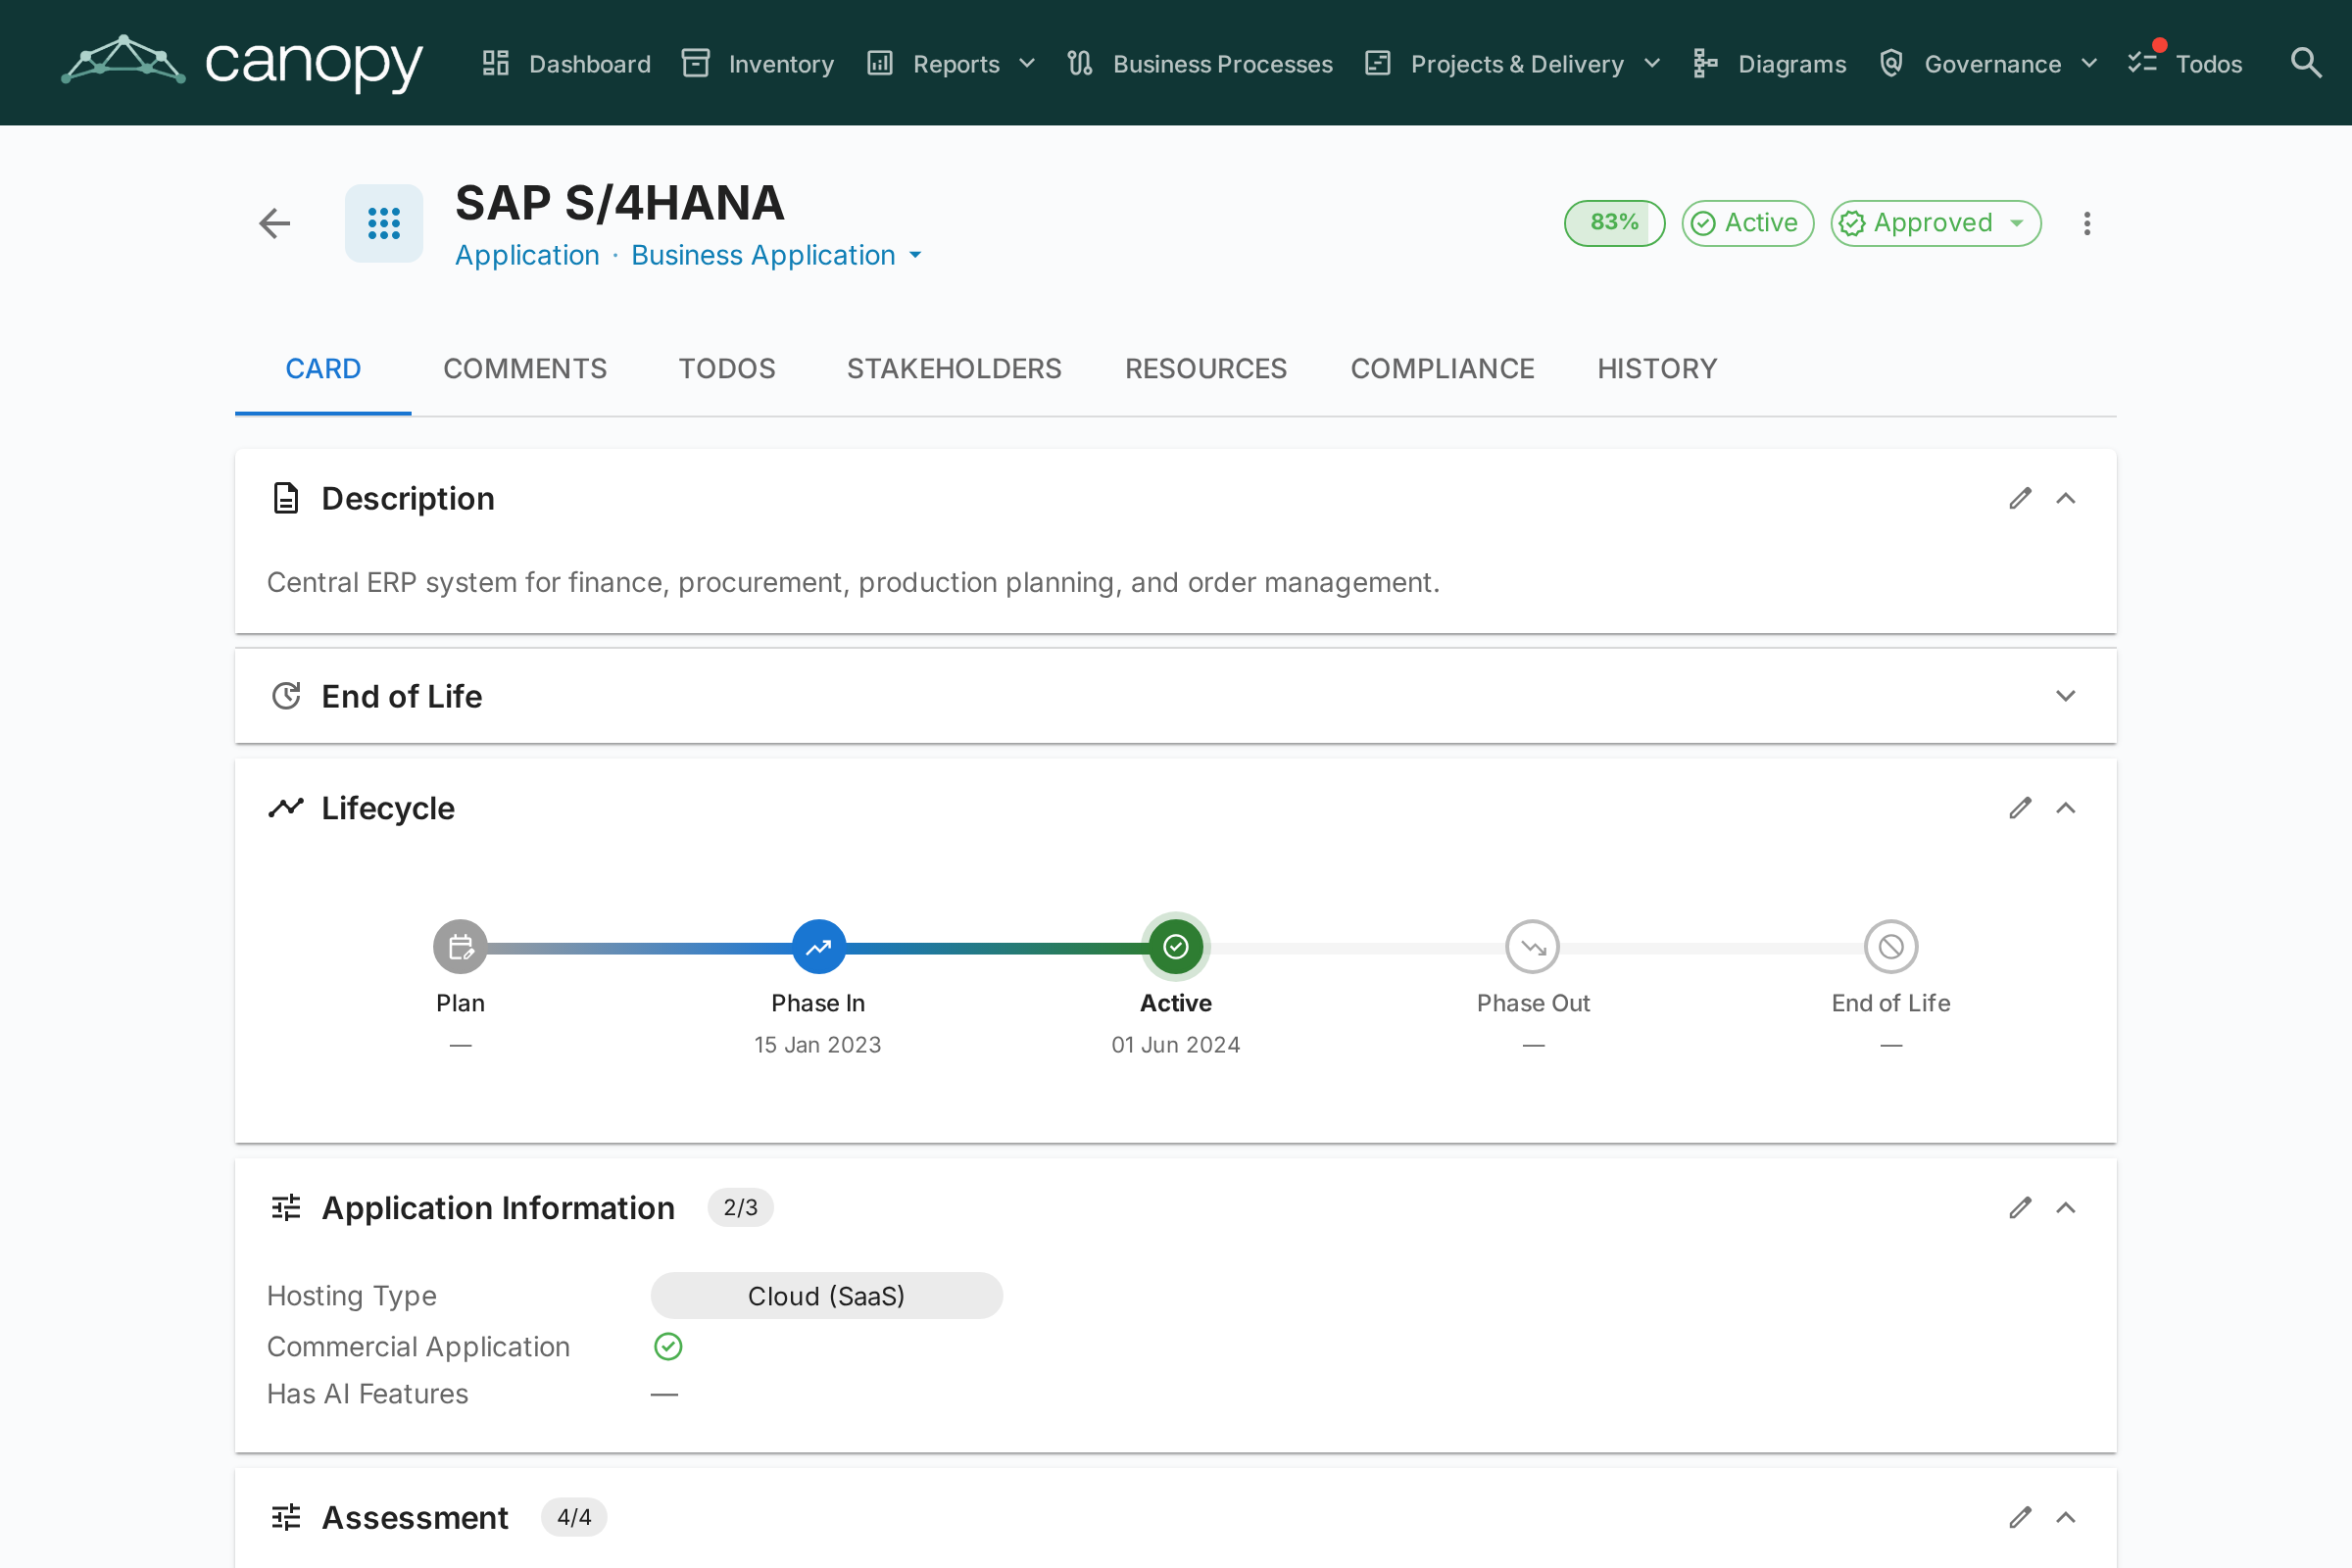Viewport: 2352px width, 1568px height.
Task: Click the Active status badge
Action: [1747, 223]
